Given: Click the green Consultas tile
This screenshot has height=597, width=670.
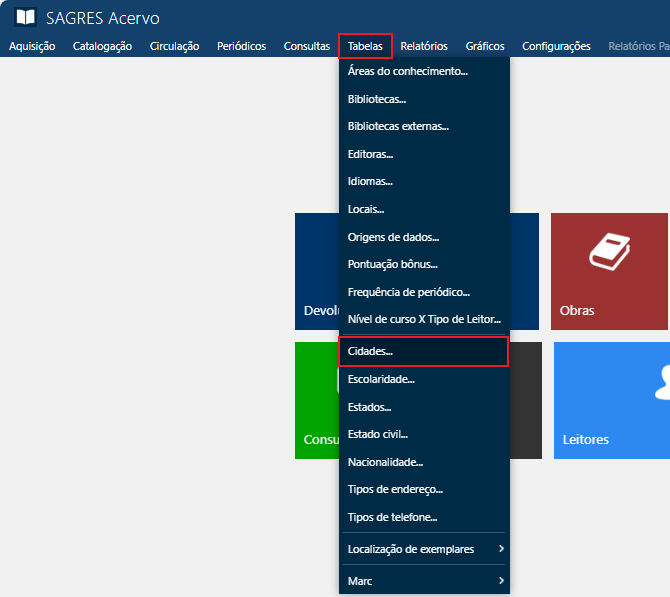Looking at the screenshot, I should tap(316, 400).
